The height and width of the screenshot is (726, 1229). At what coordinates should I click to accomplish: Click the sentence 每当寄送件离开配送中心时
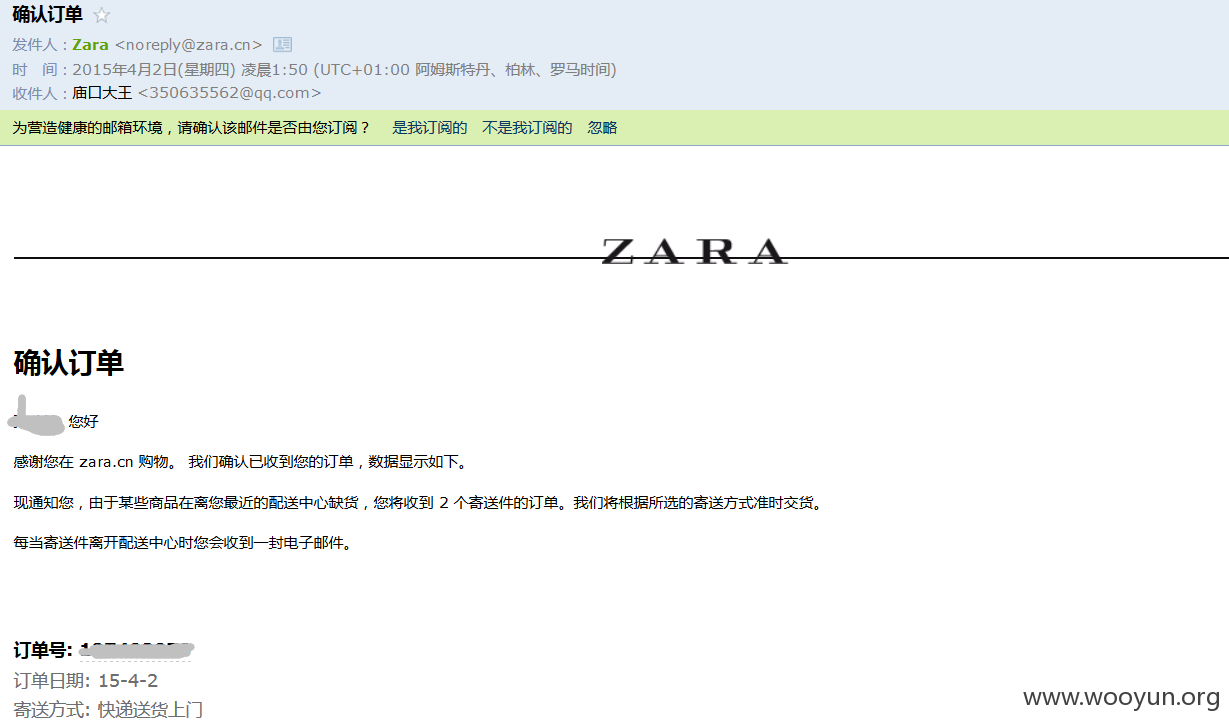tap(184, 544)
